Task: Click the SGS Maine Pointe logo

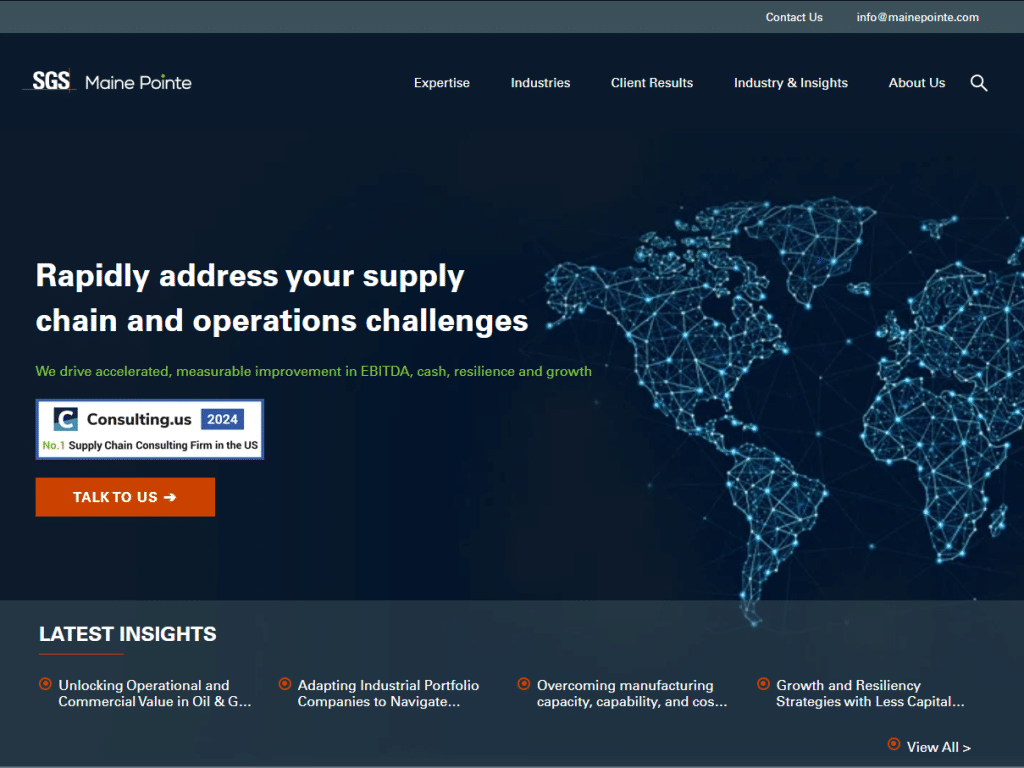Action: pyautogui.click(x=108, y=82)
